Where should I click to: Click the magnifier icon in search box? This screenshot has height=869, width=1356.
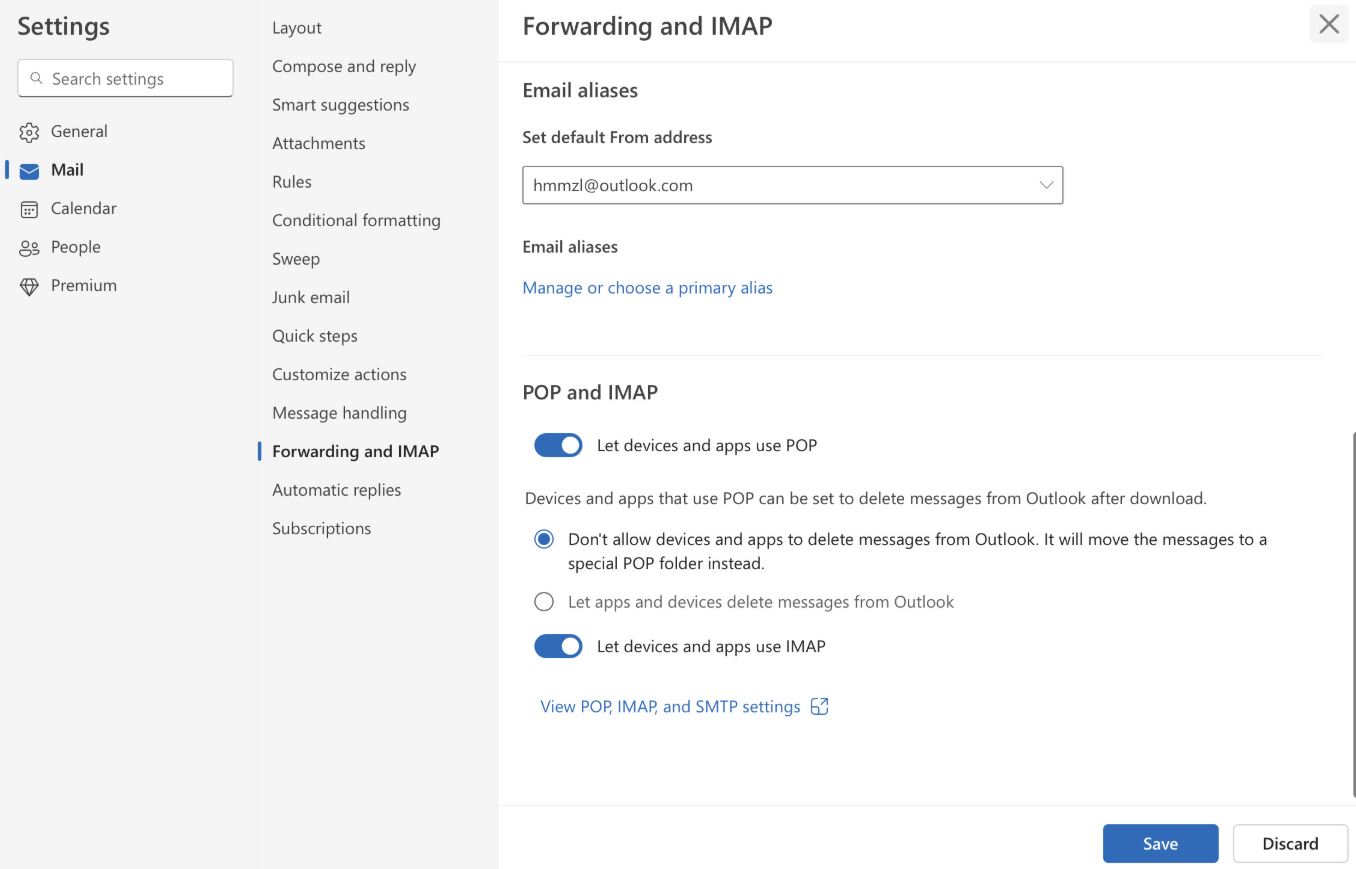37,78
